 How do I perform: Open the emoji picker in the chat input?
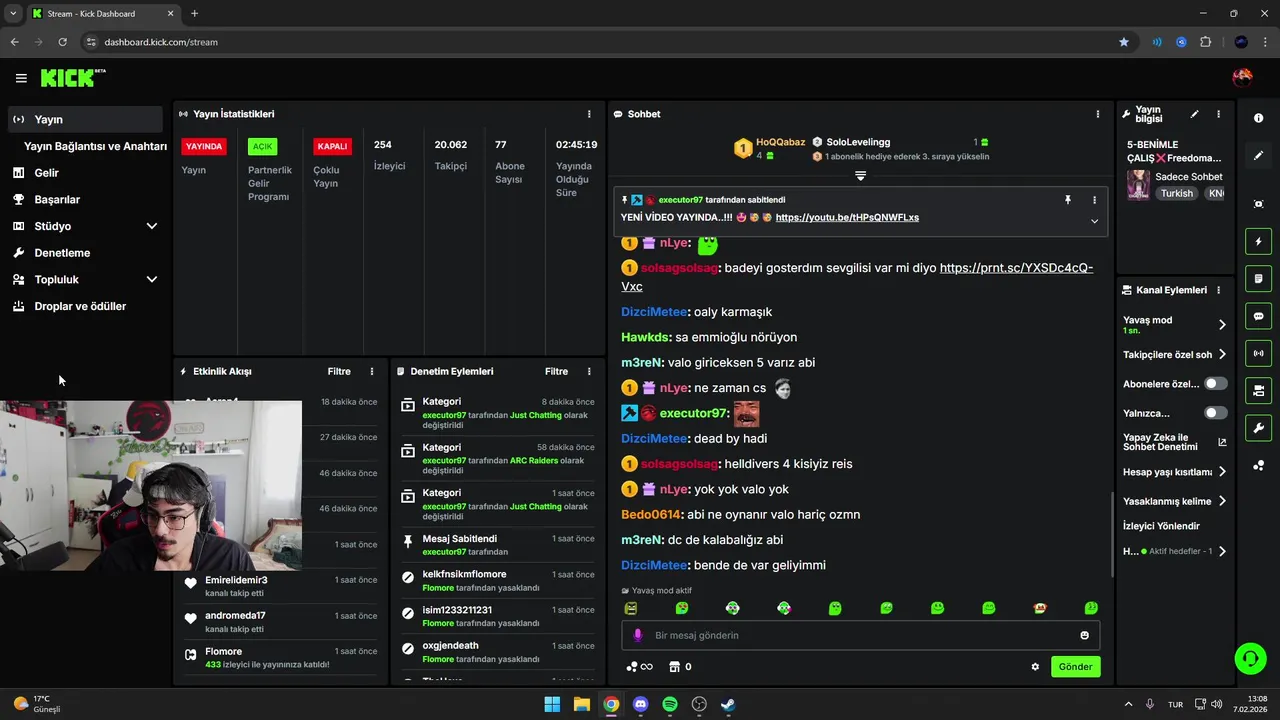[1084, 635]
